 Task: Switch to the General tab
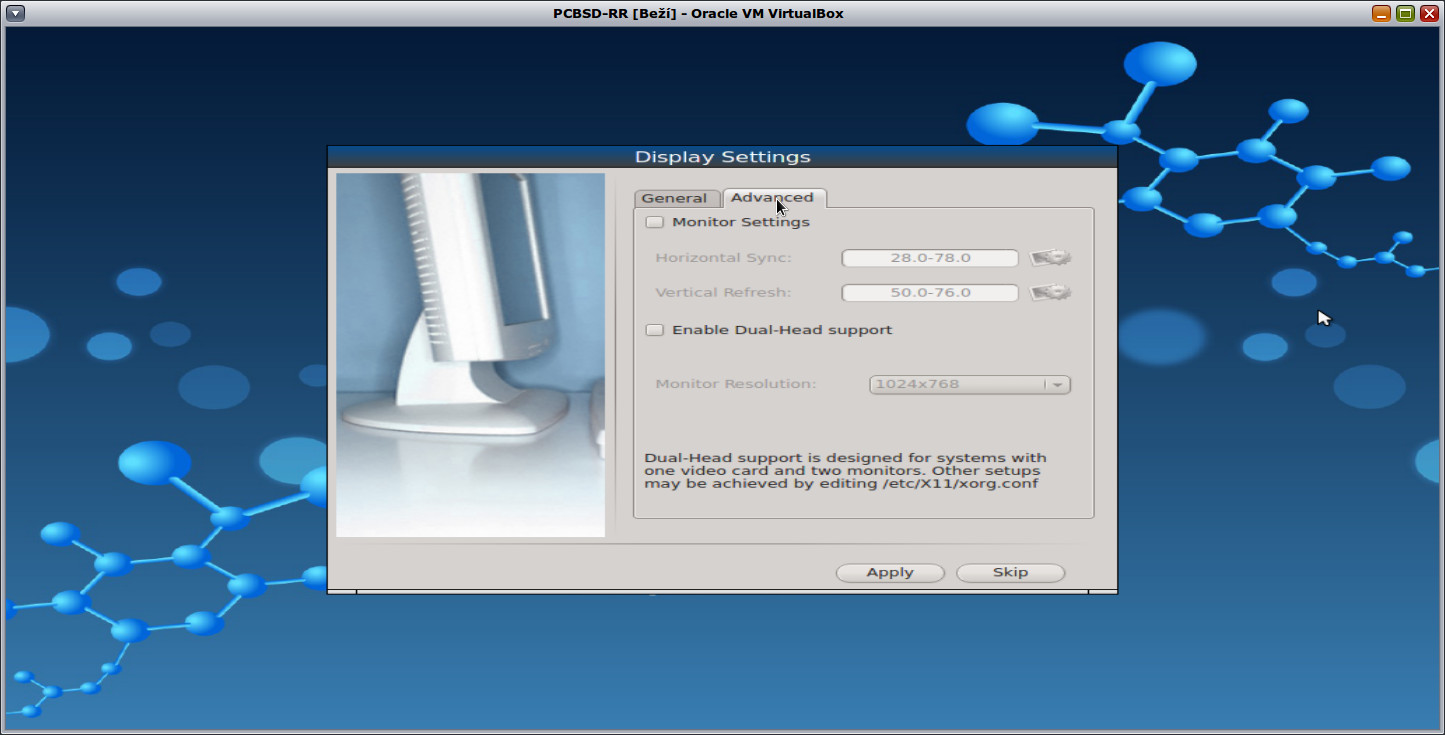tap(677, 198)
